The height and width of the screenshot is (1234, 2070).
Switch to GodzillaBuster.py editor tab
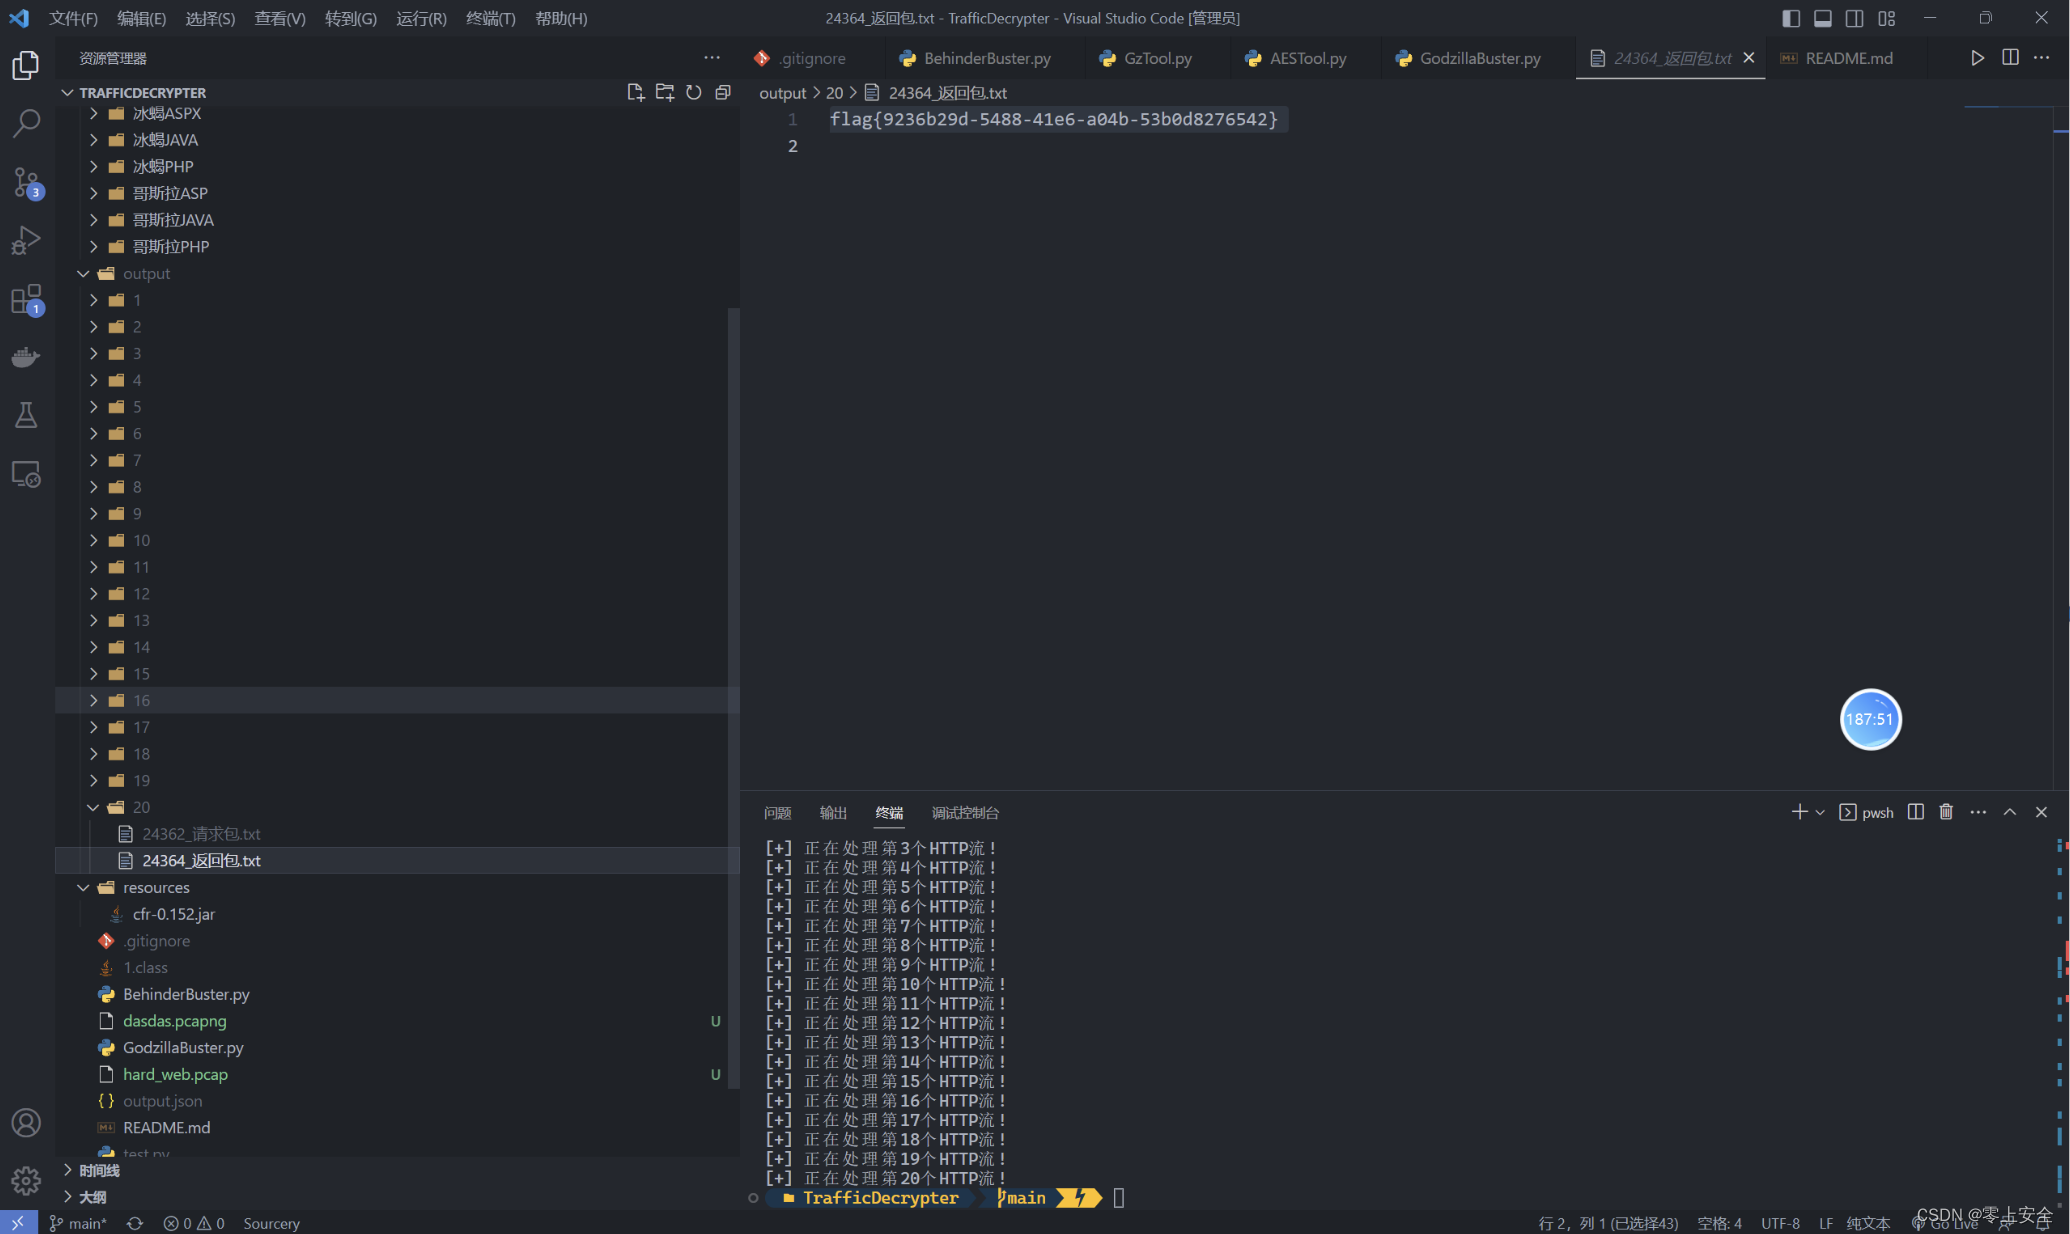point(1479,58)
